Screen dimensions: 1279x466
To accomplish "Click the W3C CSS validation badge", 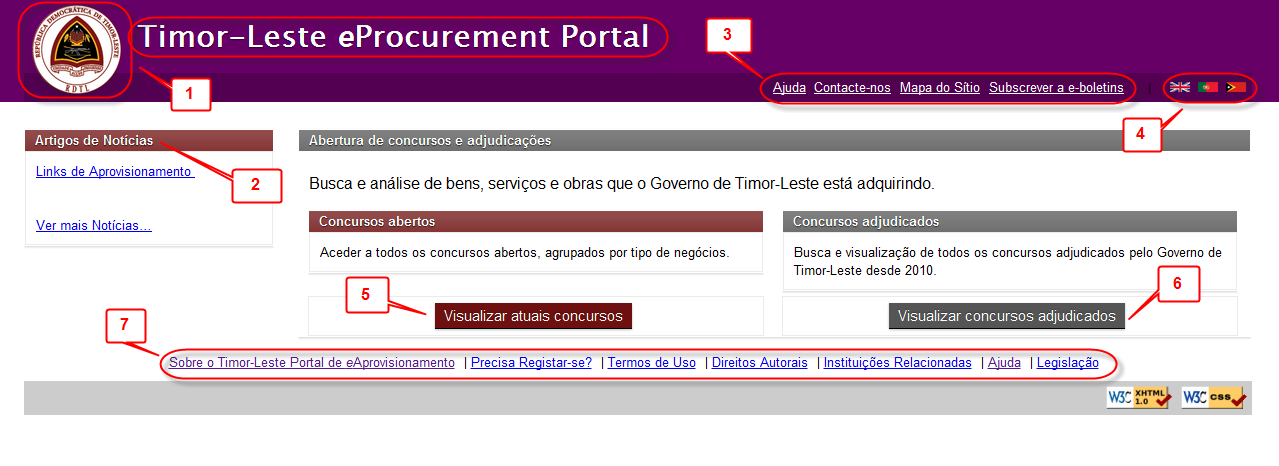I will (1213, 397).
